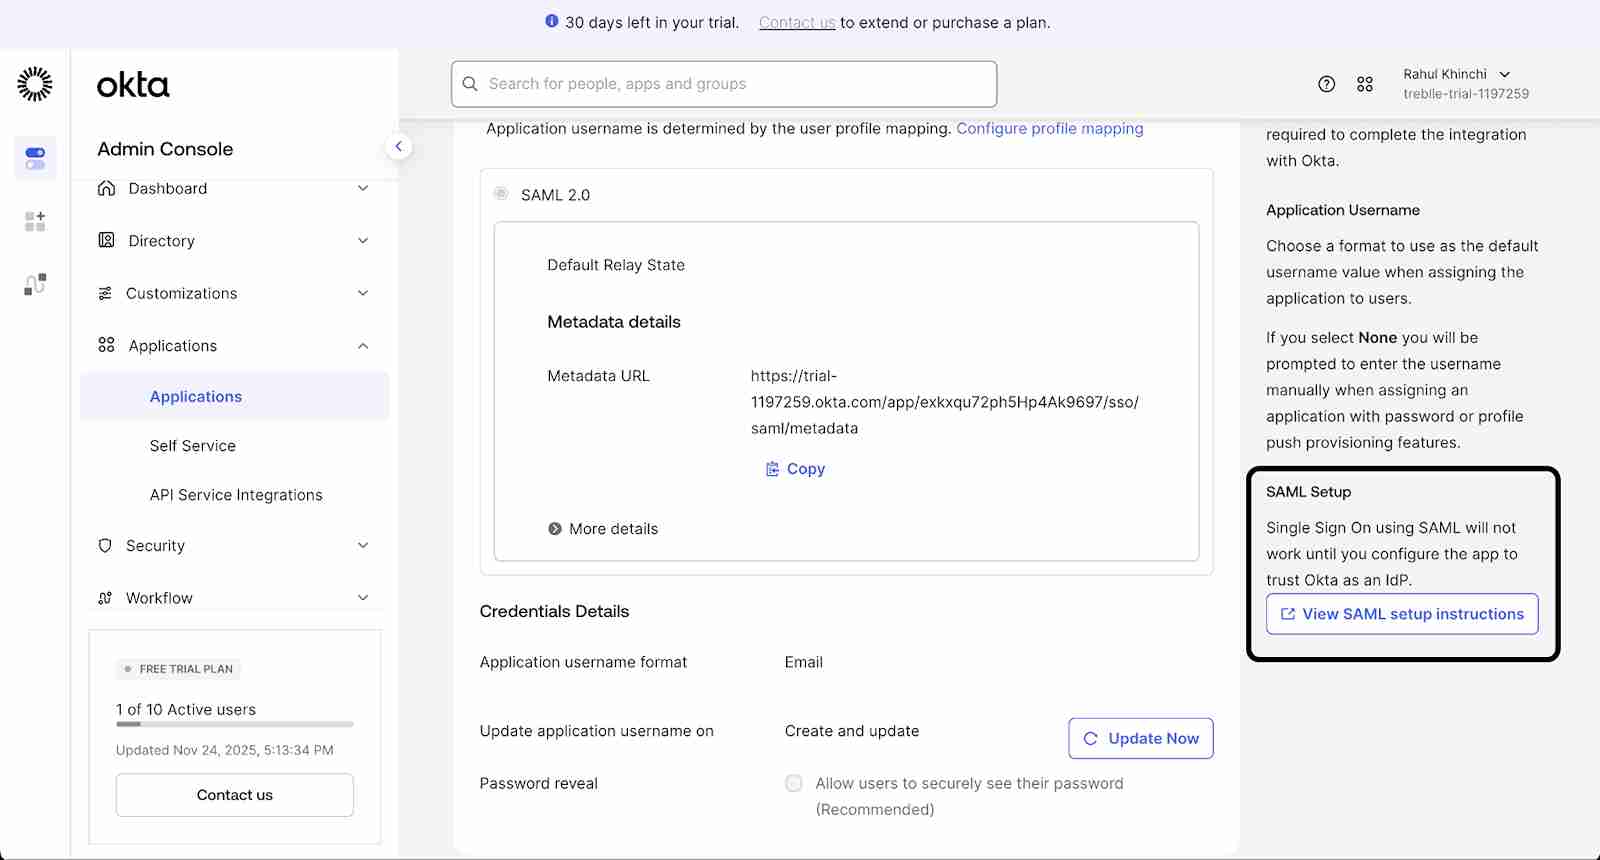Click Contact us link in trial banner
The image size is (1600, 860).
tap(797, 22)
